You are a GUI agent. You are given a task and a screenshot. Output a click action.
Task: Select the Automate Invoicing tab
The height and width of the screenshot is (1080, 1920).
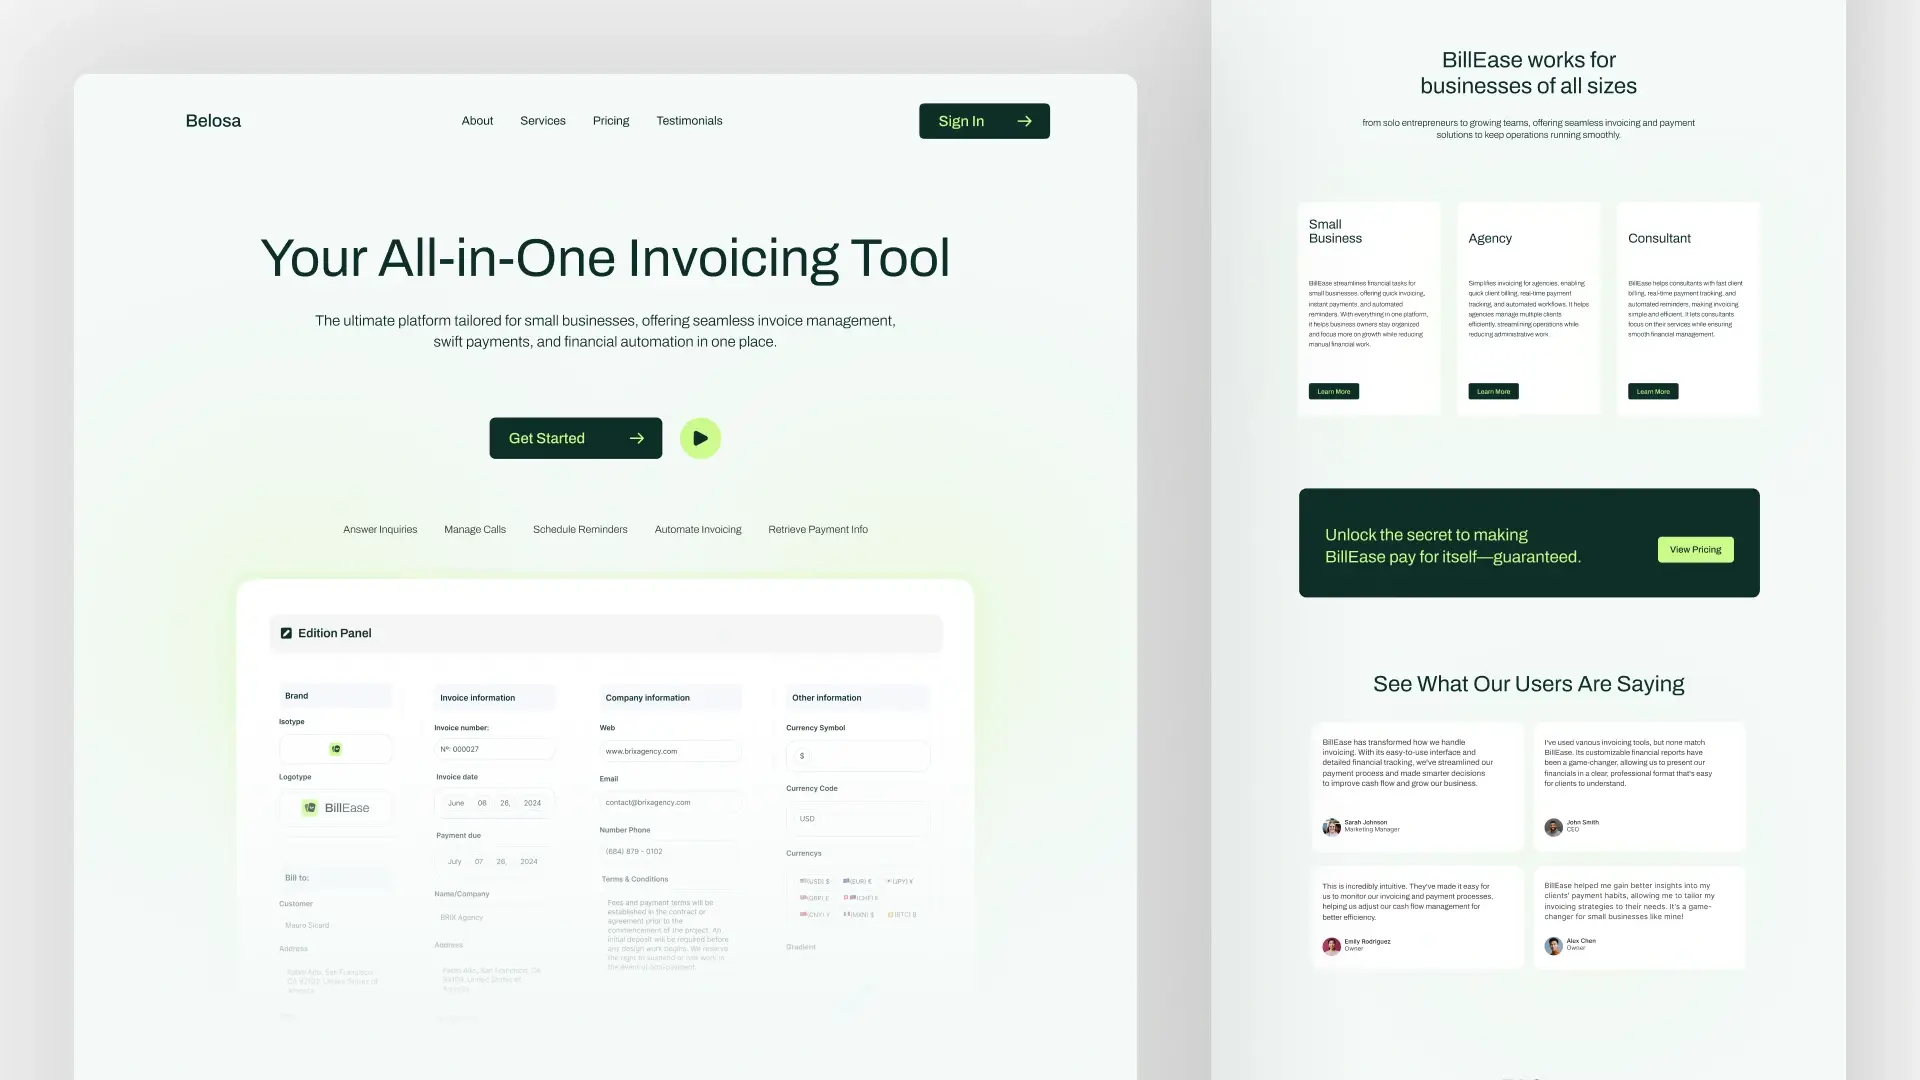[698, 530]
